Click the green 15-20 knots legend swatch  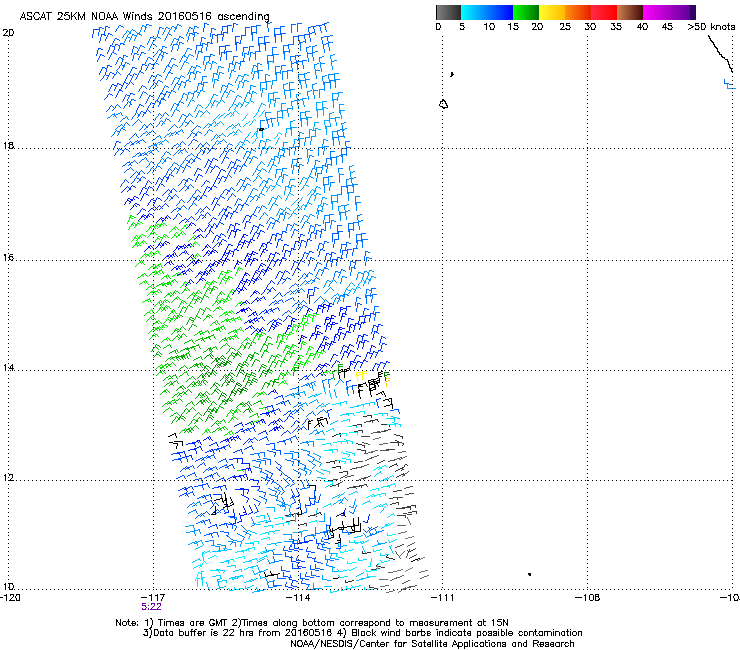click(x=526, y=12)
